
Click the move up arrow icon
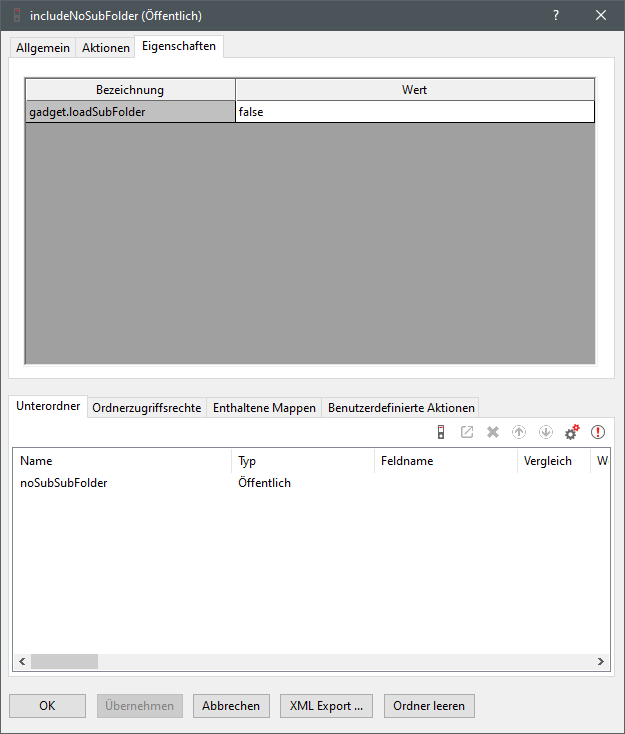click(519, 432)
